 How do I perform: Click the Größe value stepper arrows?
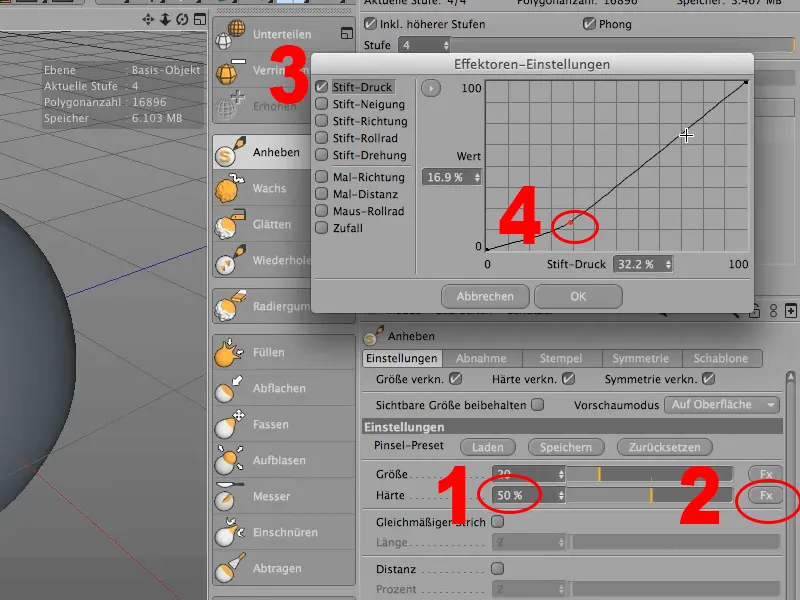pos(561,474)
